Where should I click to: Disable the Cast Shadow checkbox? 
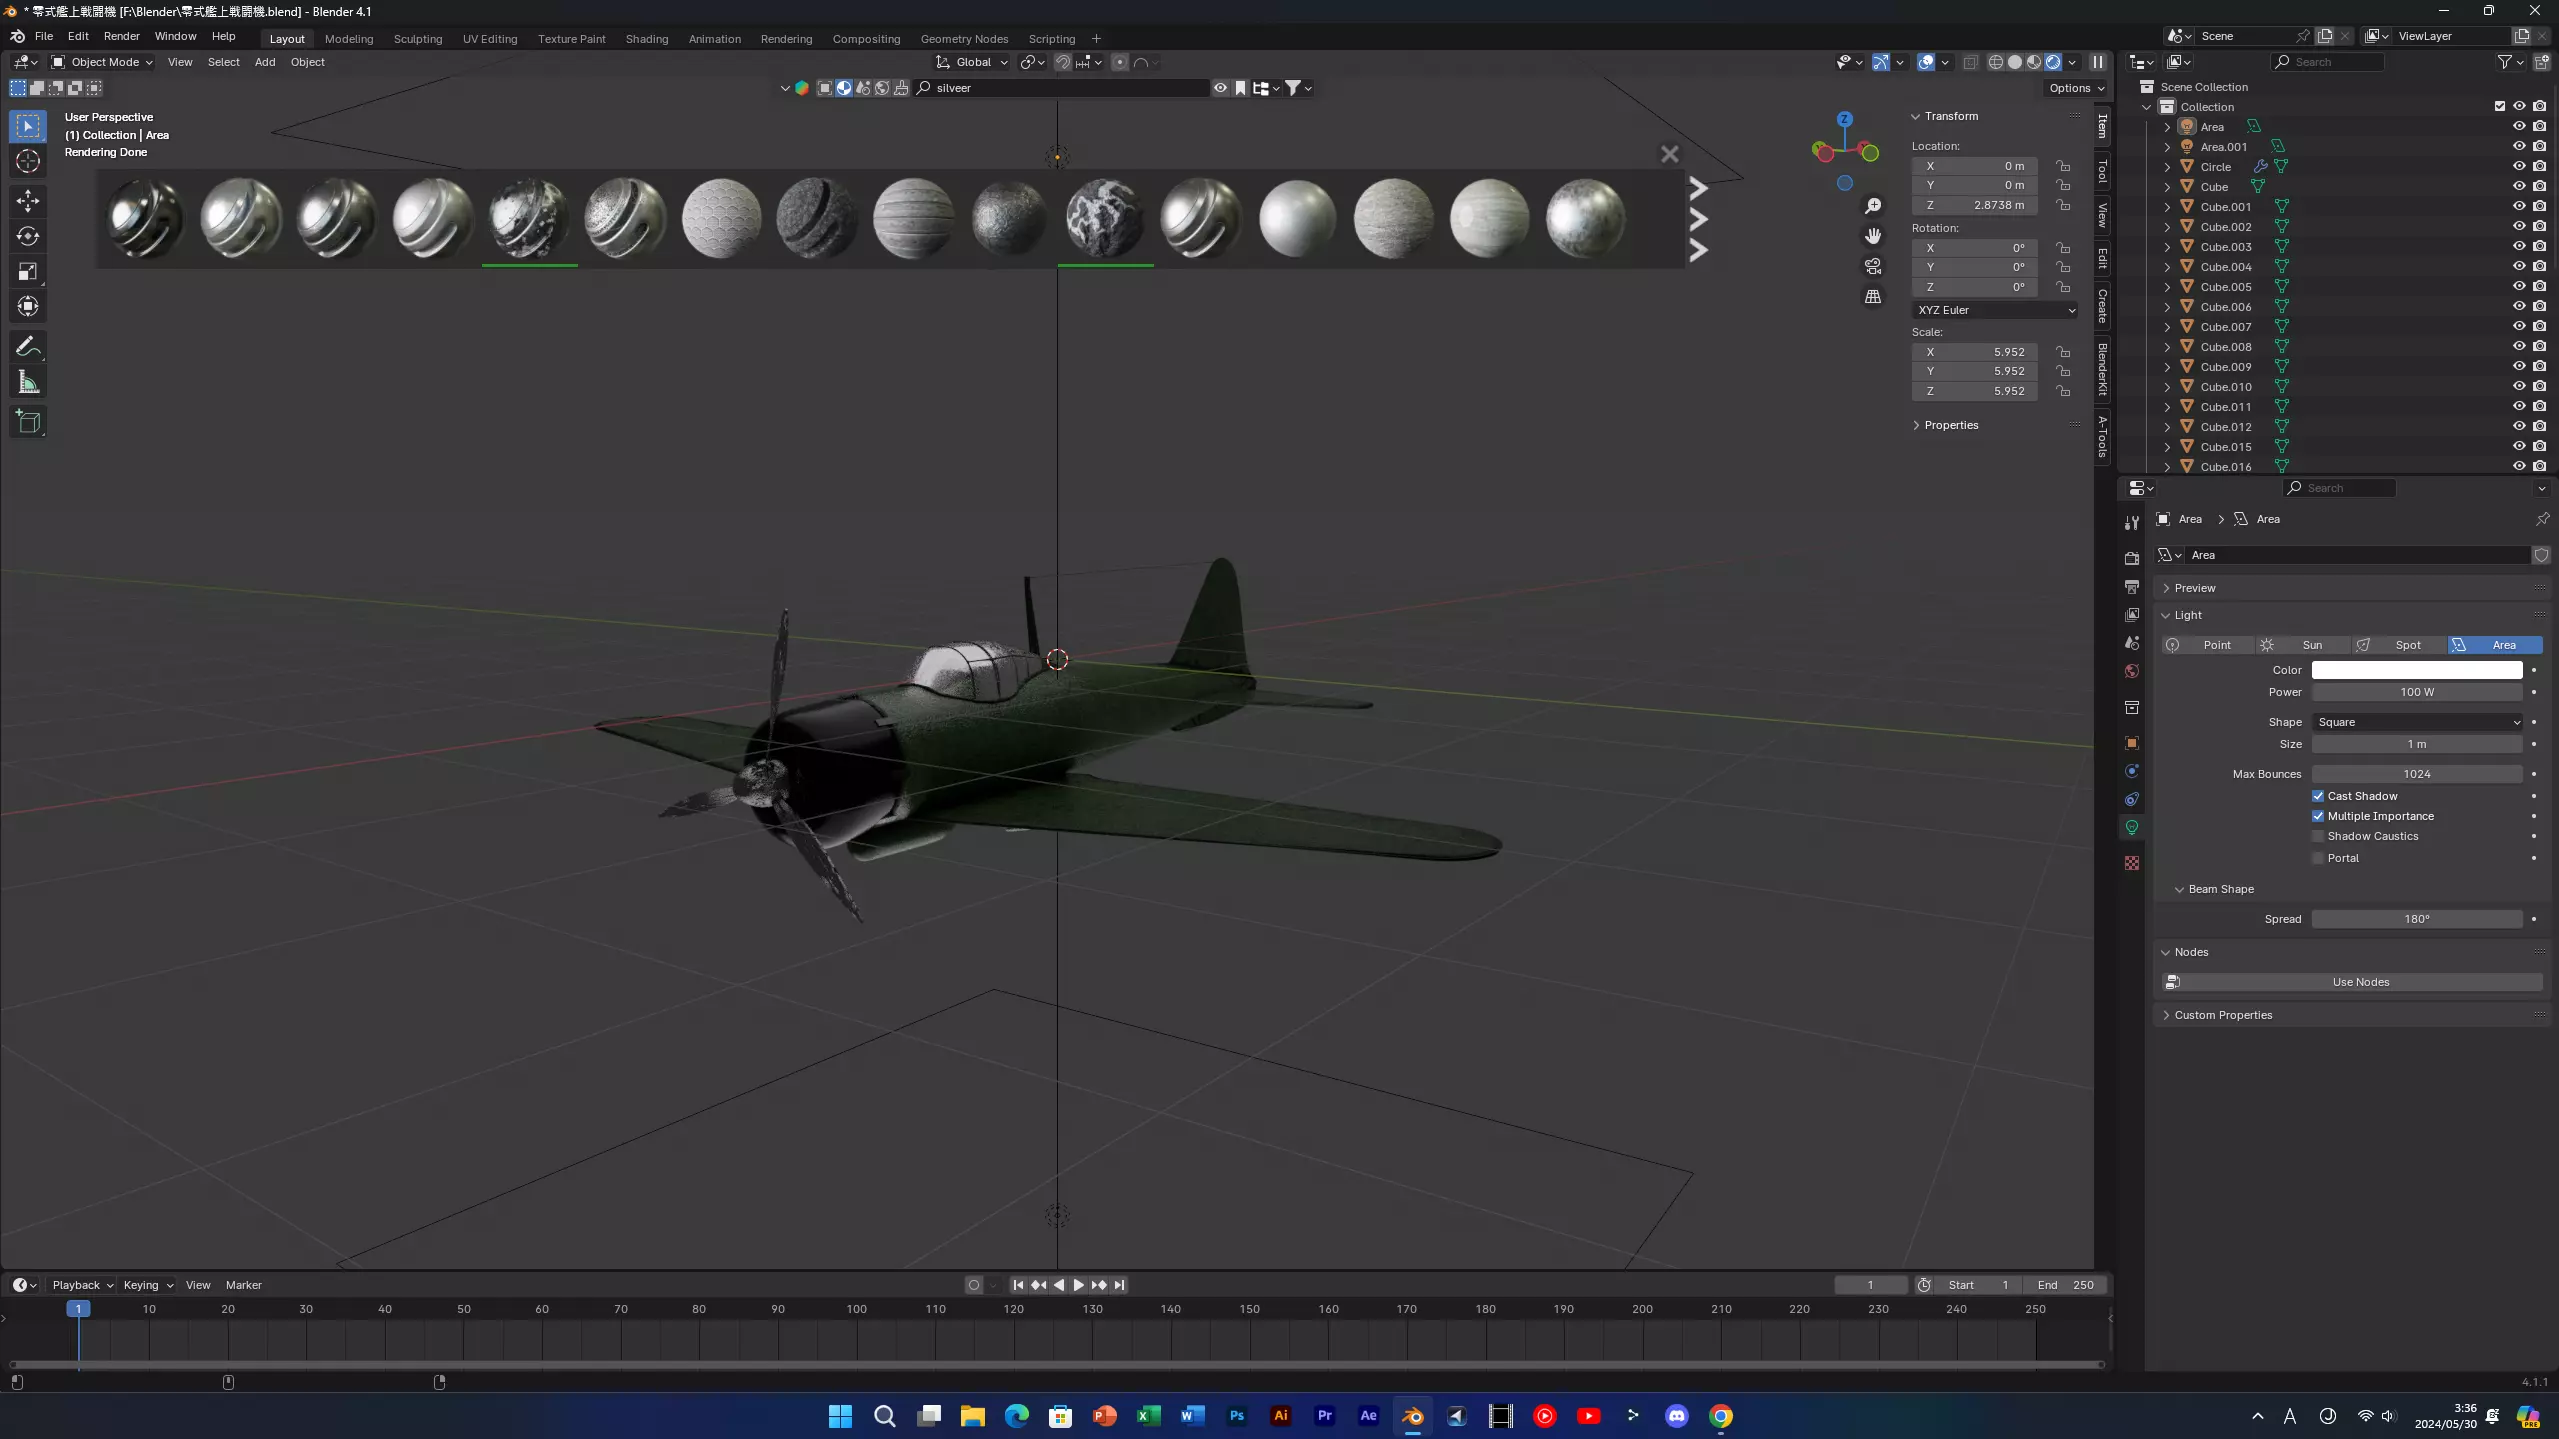(x=2318, y=796)
